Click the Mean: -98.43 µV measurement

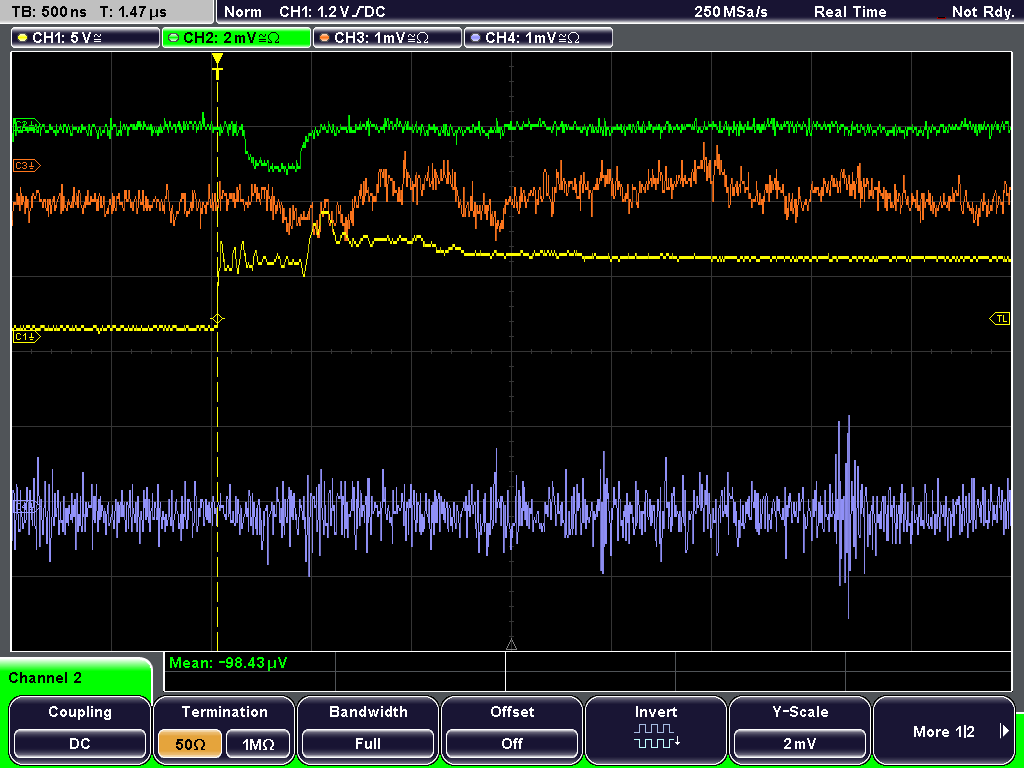tap(228, 663)
